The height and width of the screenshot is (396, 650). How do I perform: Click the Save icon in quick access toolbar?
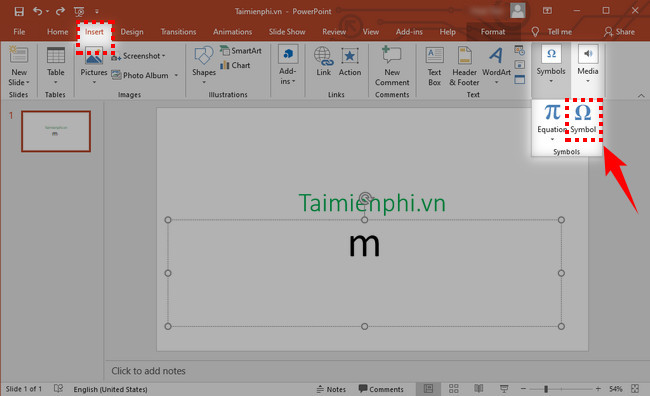pos(19,11)
